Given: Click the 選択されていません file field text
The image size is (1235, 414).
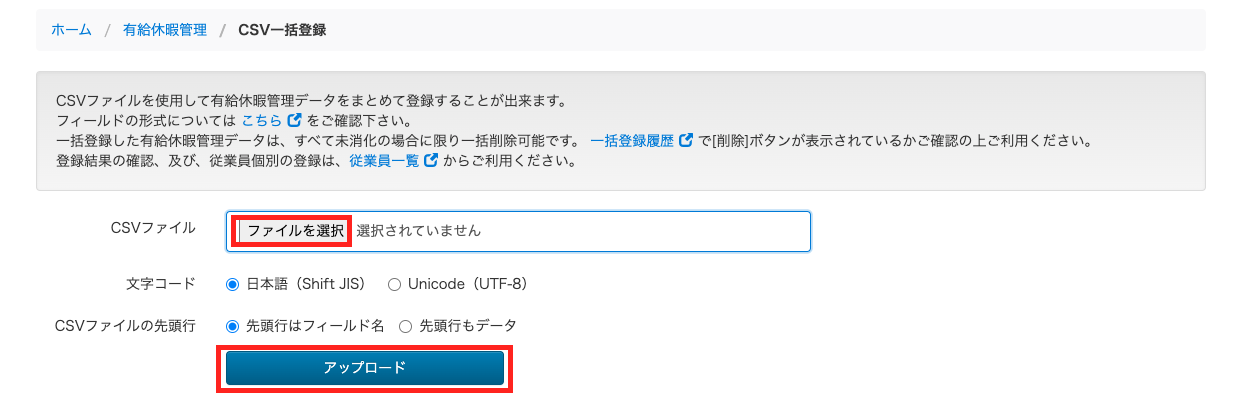Looking at the screenshot, I should (418, 231).
